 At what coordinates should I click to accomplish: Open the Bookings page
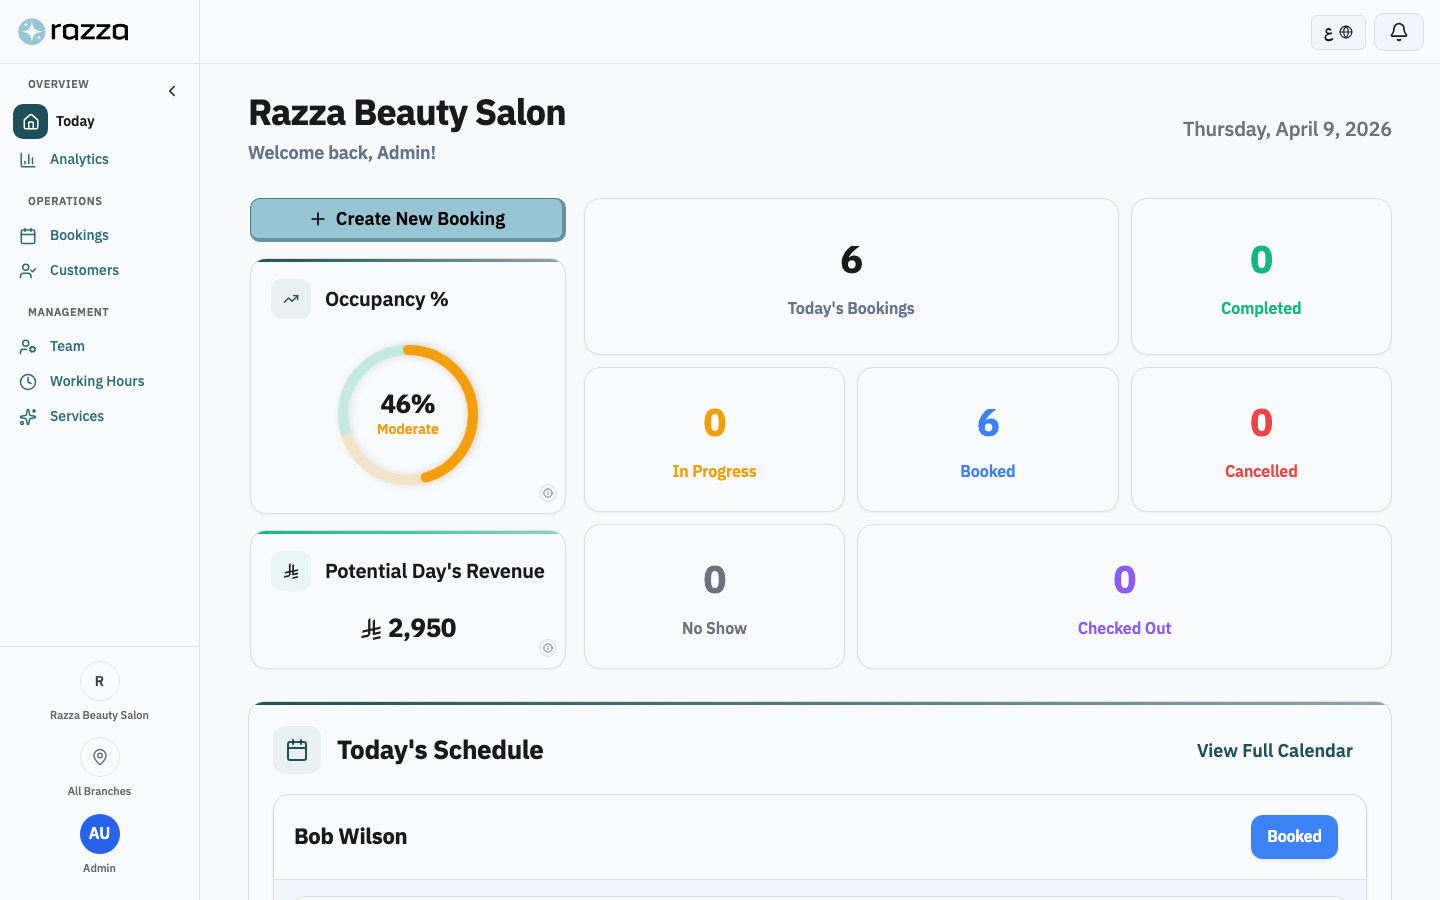78,234
